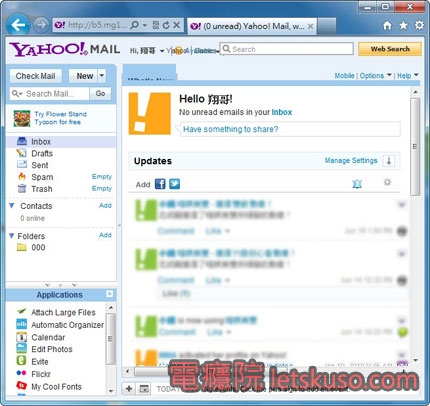Click the Have something to share box
The image size is (430, 406).
pos(290,129)
